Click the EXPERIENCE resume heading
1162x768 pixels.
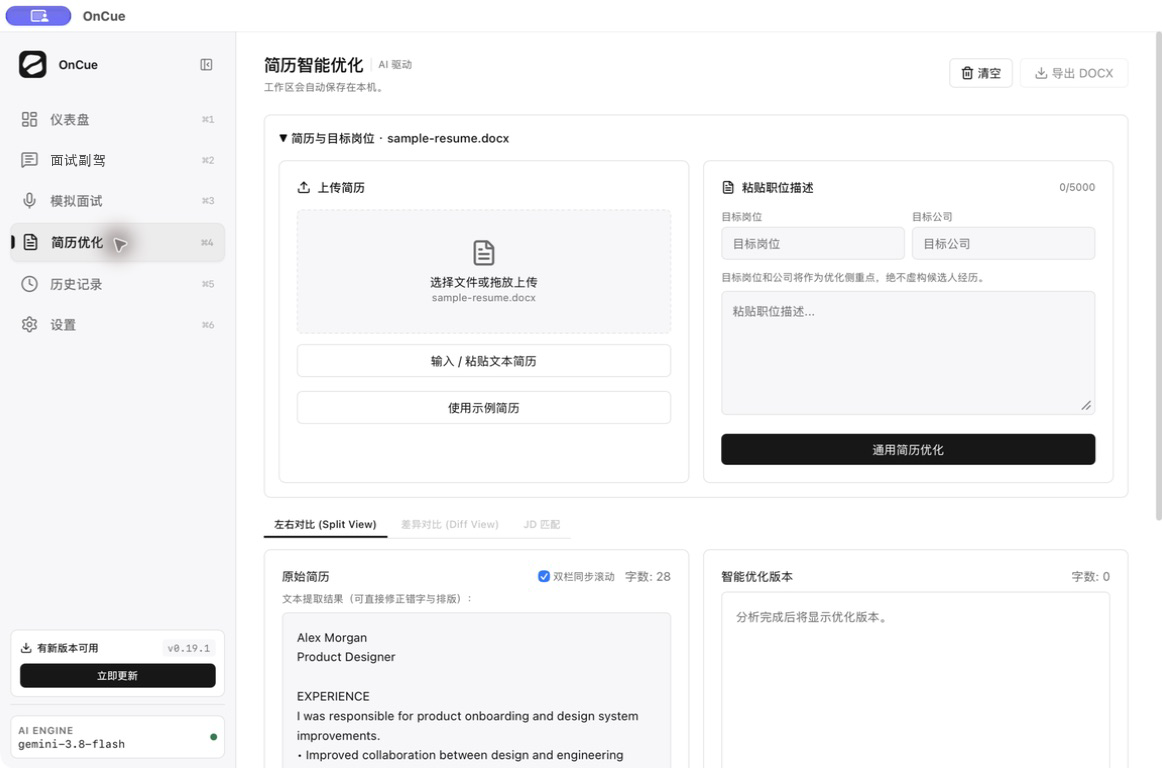point(333,696)
